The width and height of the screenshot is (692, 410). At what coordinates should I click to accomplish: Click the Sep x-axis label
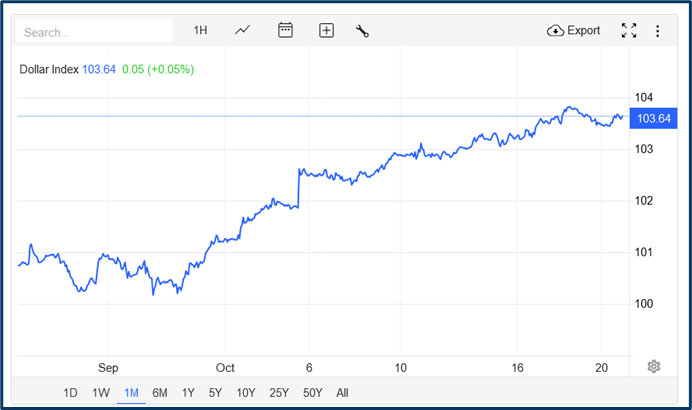108,368
